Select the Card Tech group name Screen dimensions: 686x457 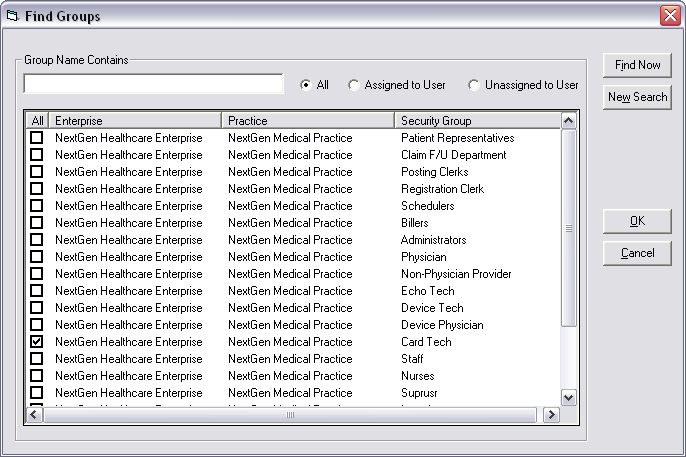click(426, 342)
